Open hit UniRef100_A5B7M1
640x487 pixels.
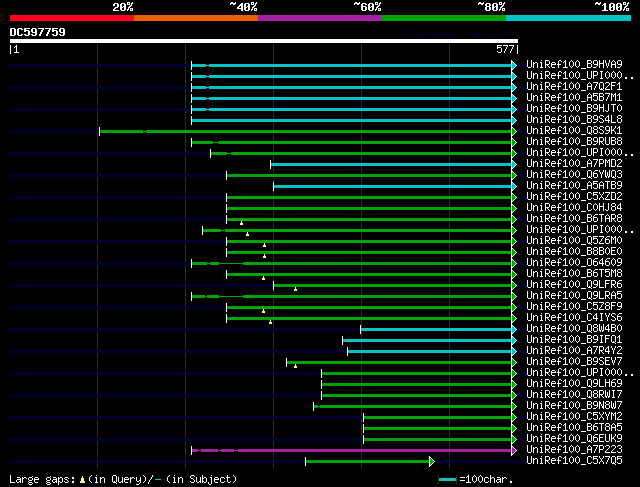click(574, 98)
